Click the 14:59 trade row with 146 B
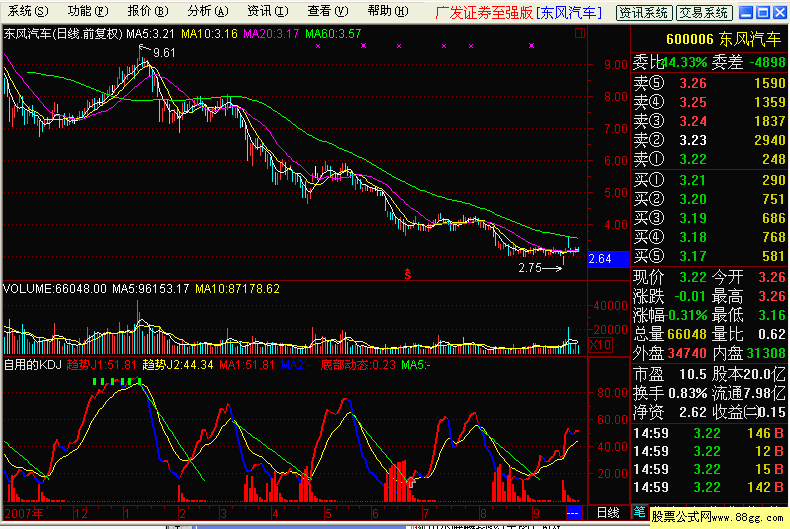 point(709,433)
